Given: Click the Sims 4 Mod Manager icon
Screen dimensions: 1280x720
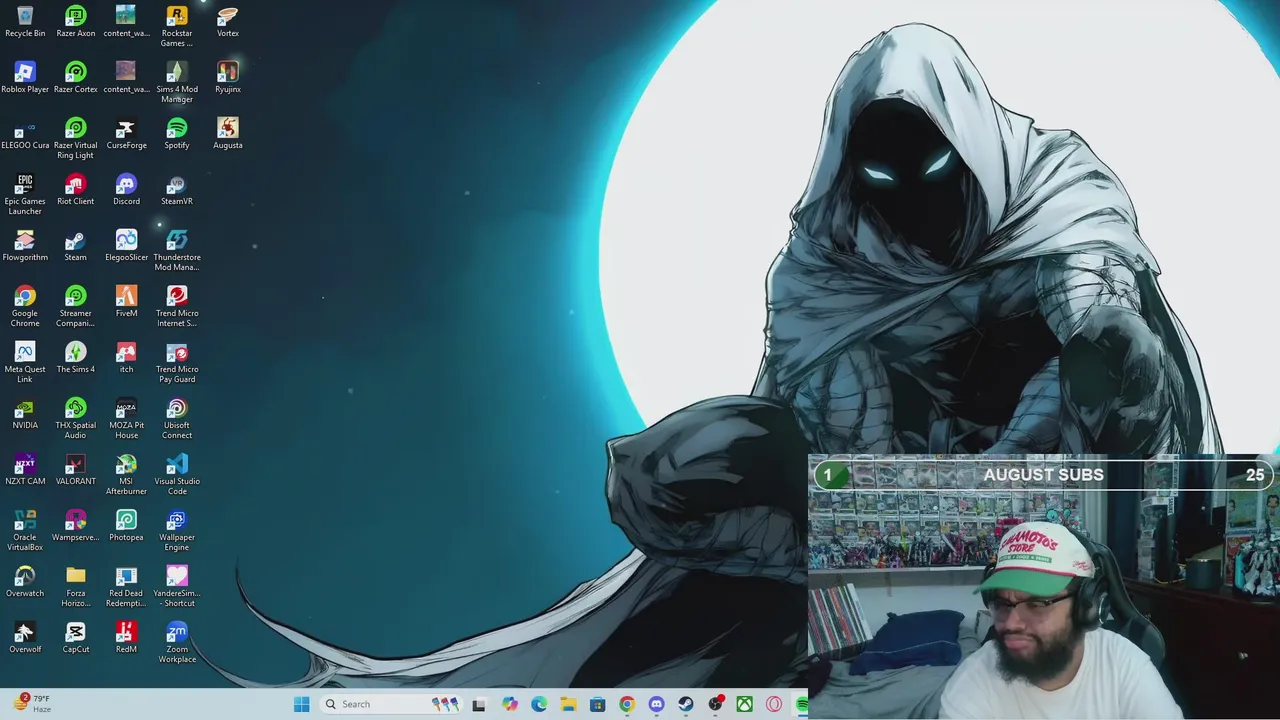Looking at the screenshot, I should click(177, 83).
